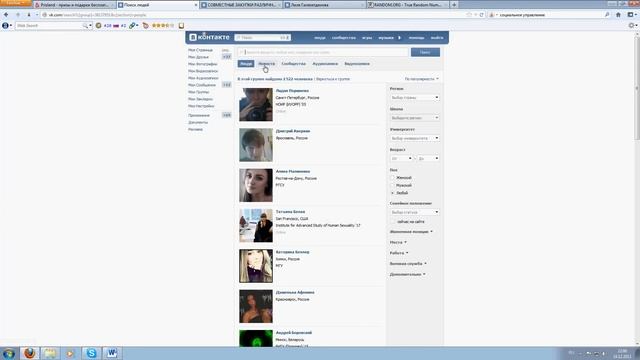The height and width of the screenshot is (360, 640).
Task: Expand the Военная служба filter section
Action: coord(408,264)
